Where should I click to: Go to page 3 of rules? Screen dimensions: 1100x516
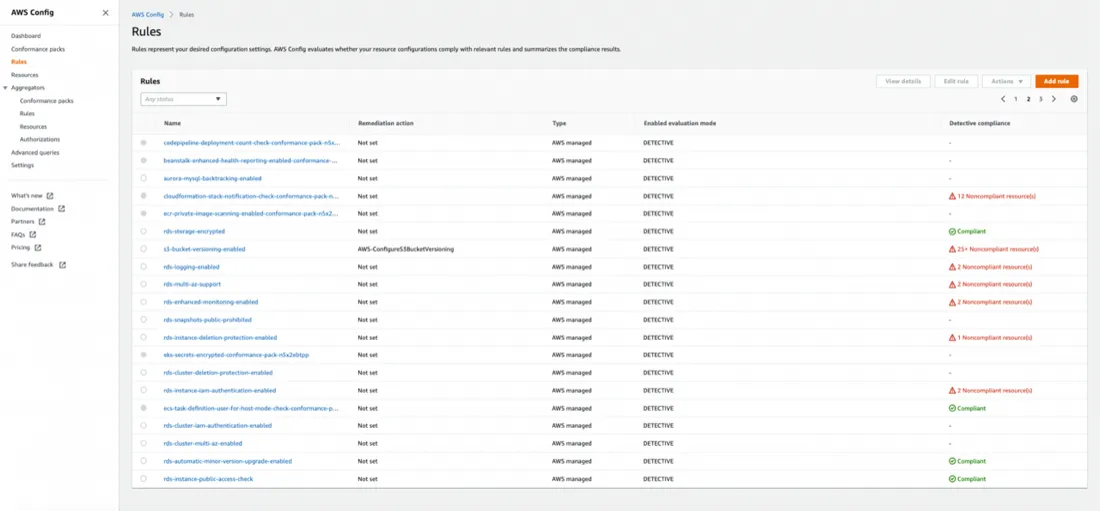coord(1041,100)
